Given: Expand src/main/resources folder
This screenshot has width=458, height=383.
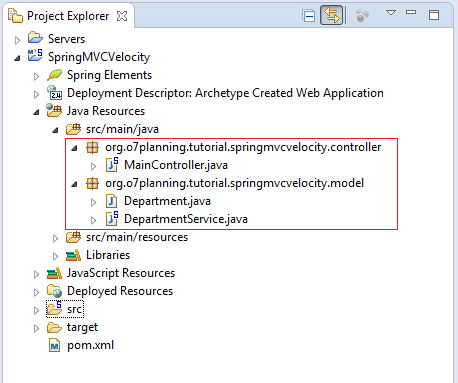Looking at the screenshot, I should 55,238.
